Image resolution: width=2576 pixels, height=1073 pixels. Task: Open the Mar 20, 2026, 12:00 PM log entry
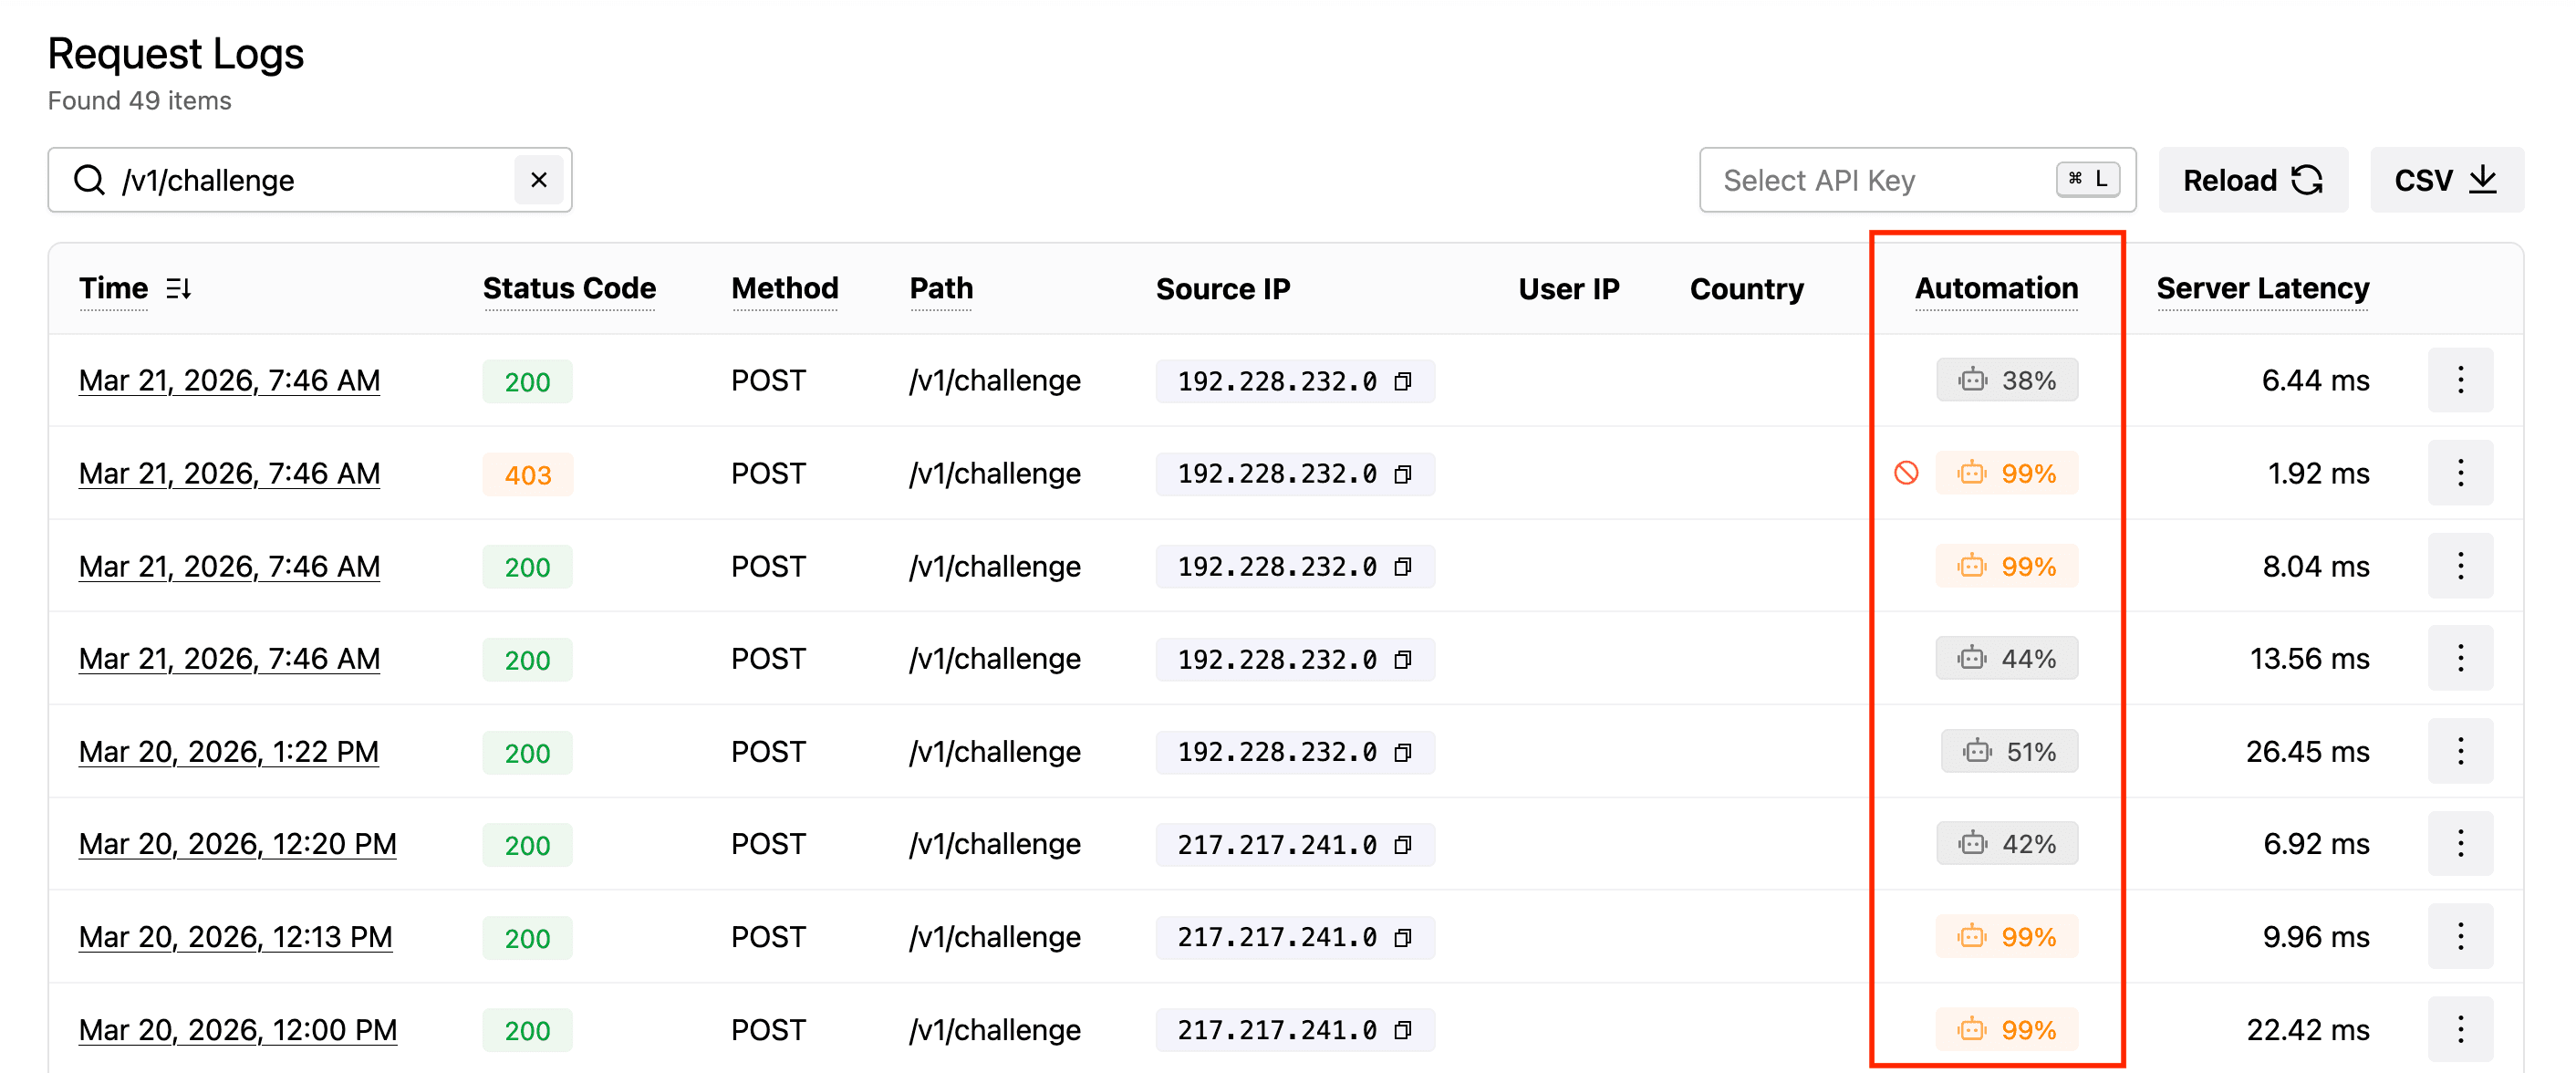tap(238, 1030)
